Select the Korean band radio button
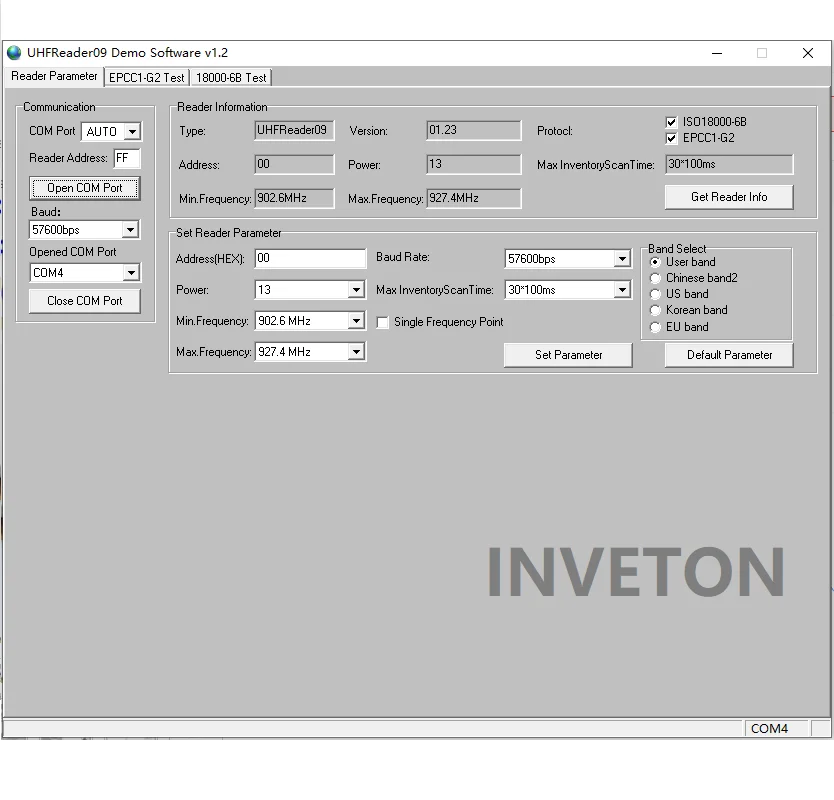This screenshot has height=800, width=834. tap(655, 311)
